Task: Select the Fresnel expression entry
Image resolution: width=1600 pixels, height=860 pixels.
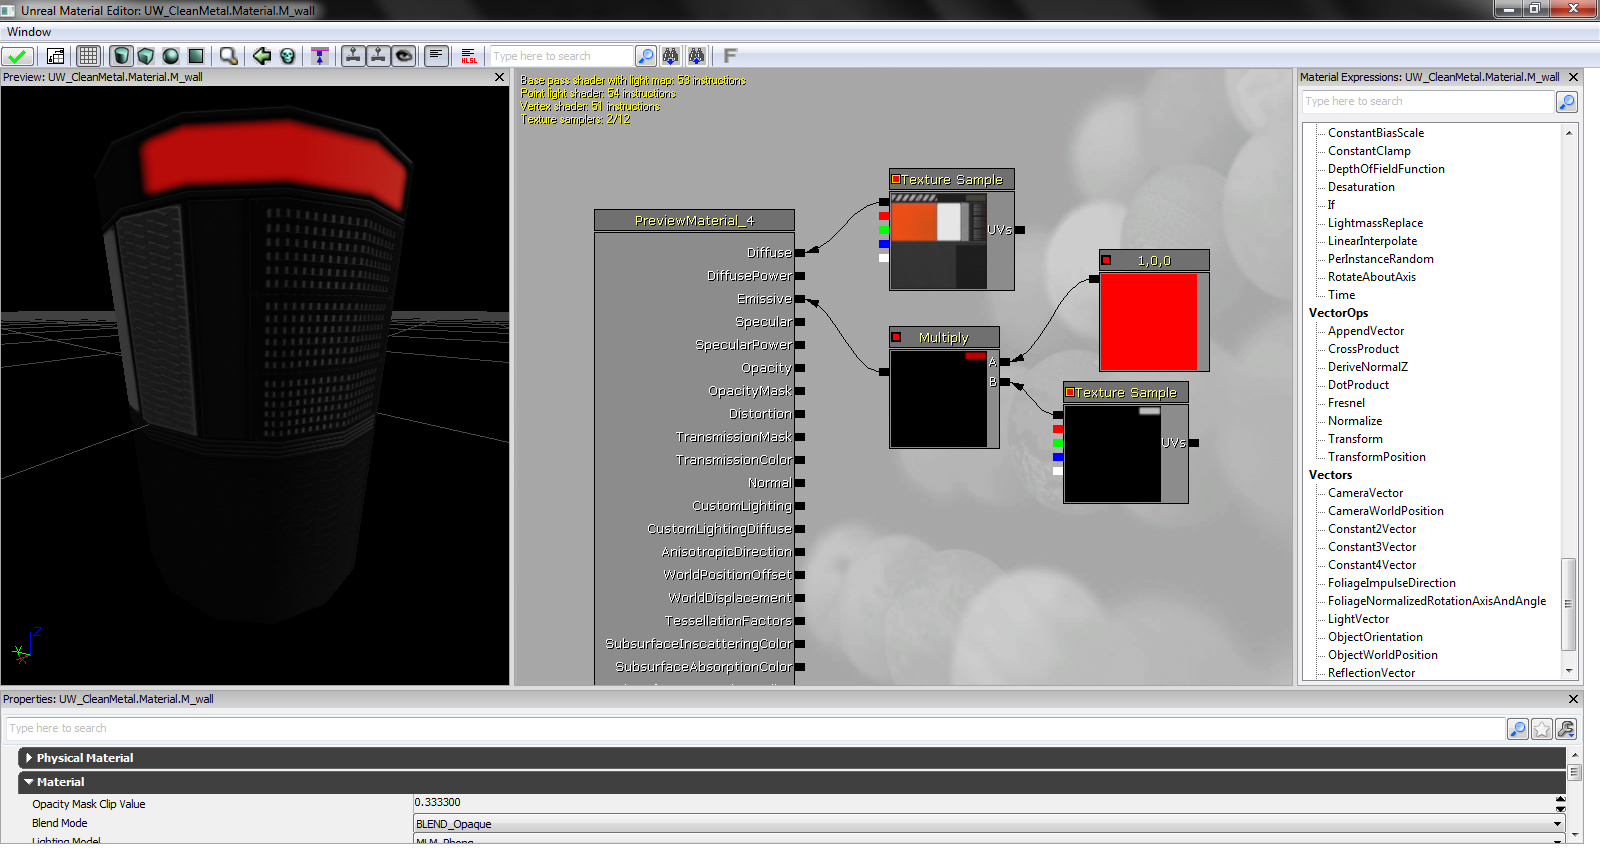Action: tap(1346, 403)
